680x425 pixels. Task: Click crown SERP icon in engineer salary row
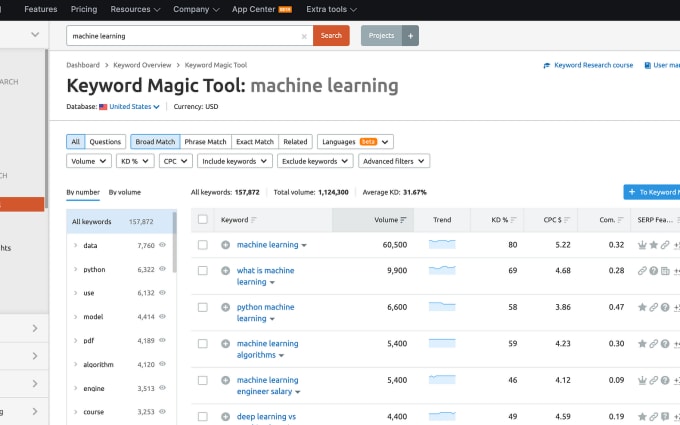tap(642, 380)
